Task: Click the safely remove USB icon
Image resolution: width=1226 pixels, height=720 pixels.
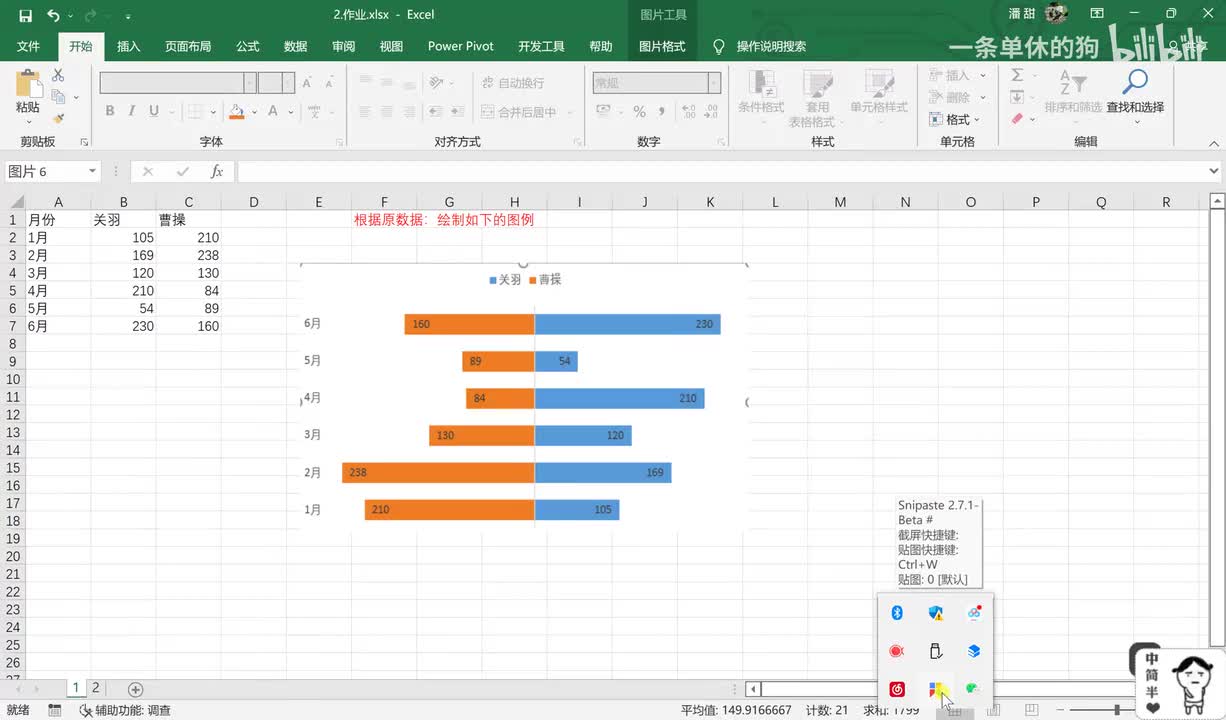Action: coord(935,651)
